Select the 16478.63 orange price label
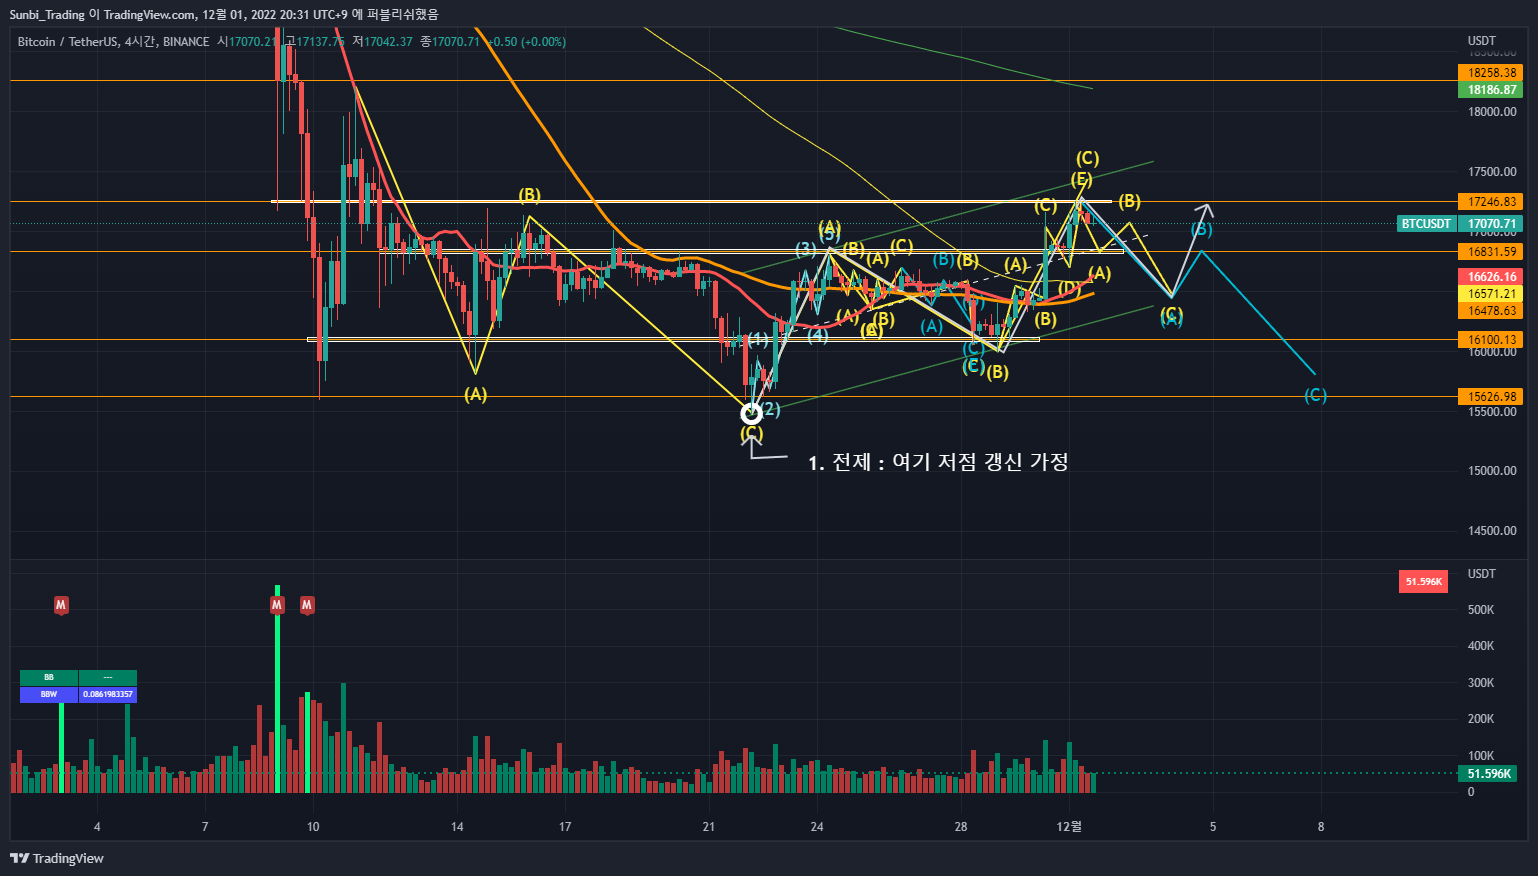Image resolution: width=1538 pixels, height=876 pixels. click(1490, 311)
